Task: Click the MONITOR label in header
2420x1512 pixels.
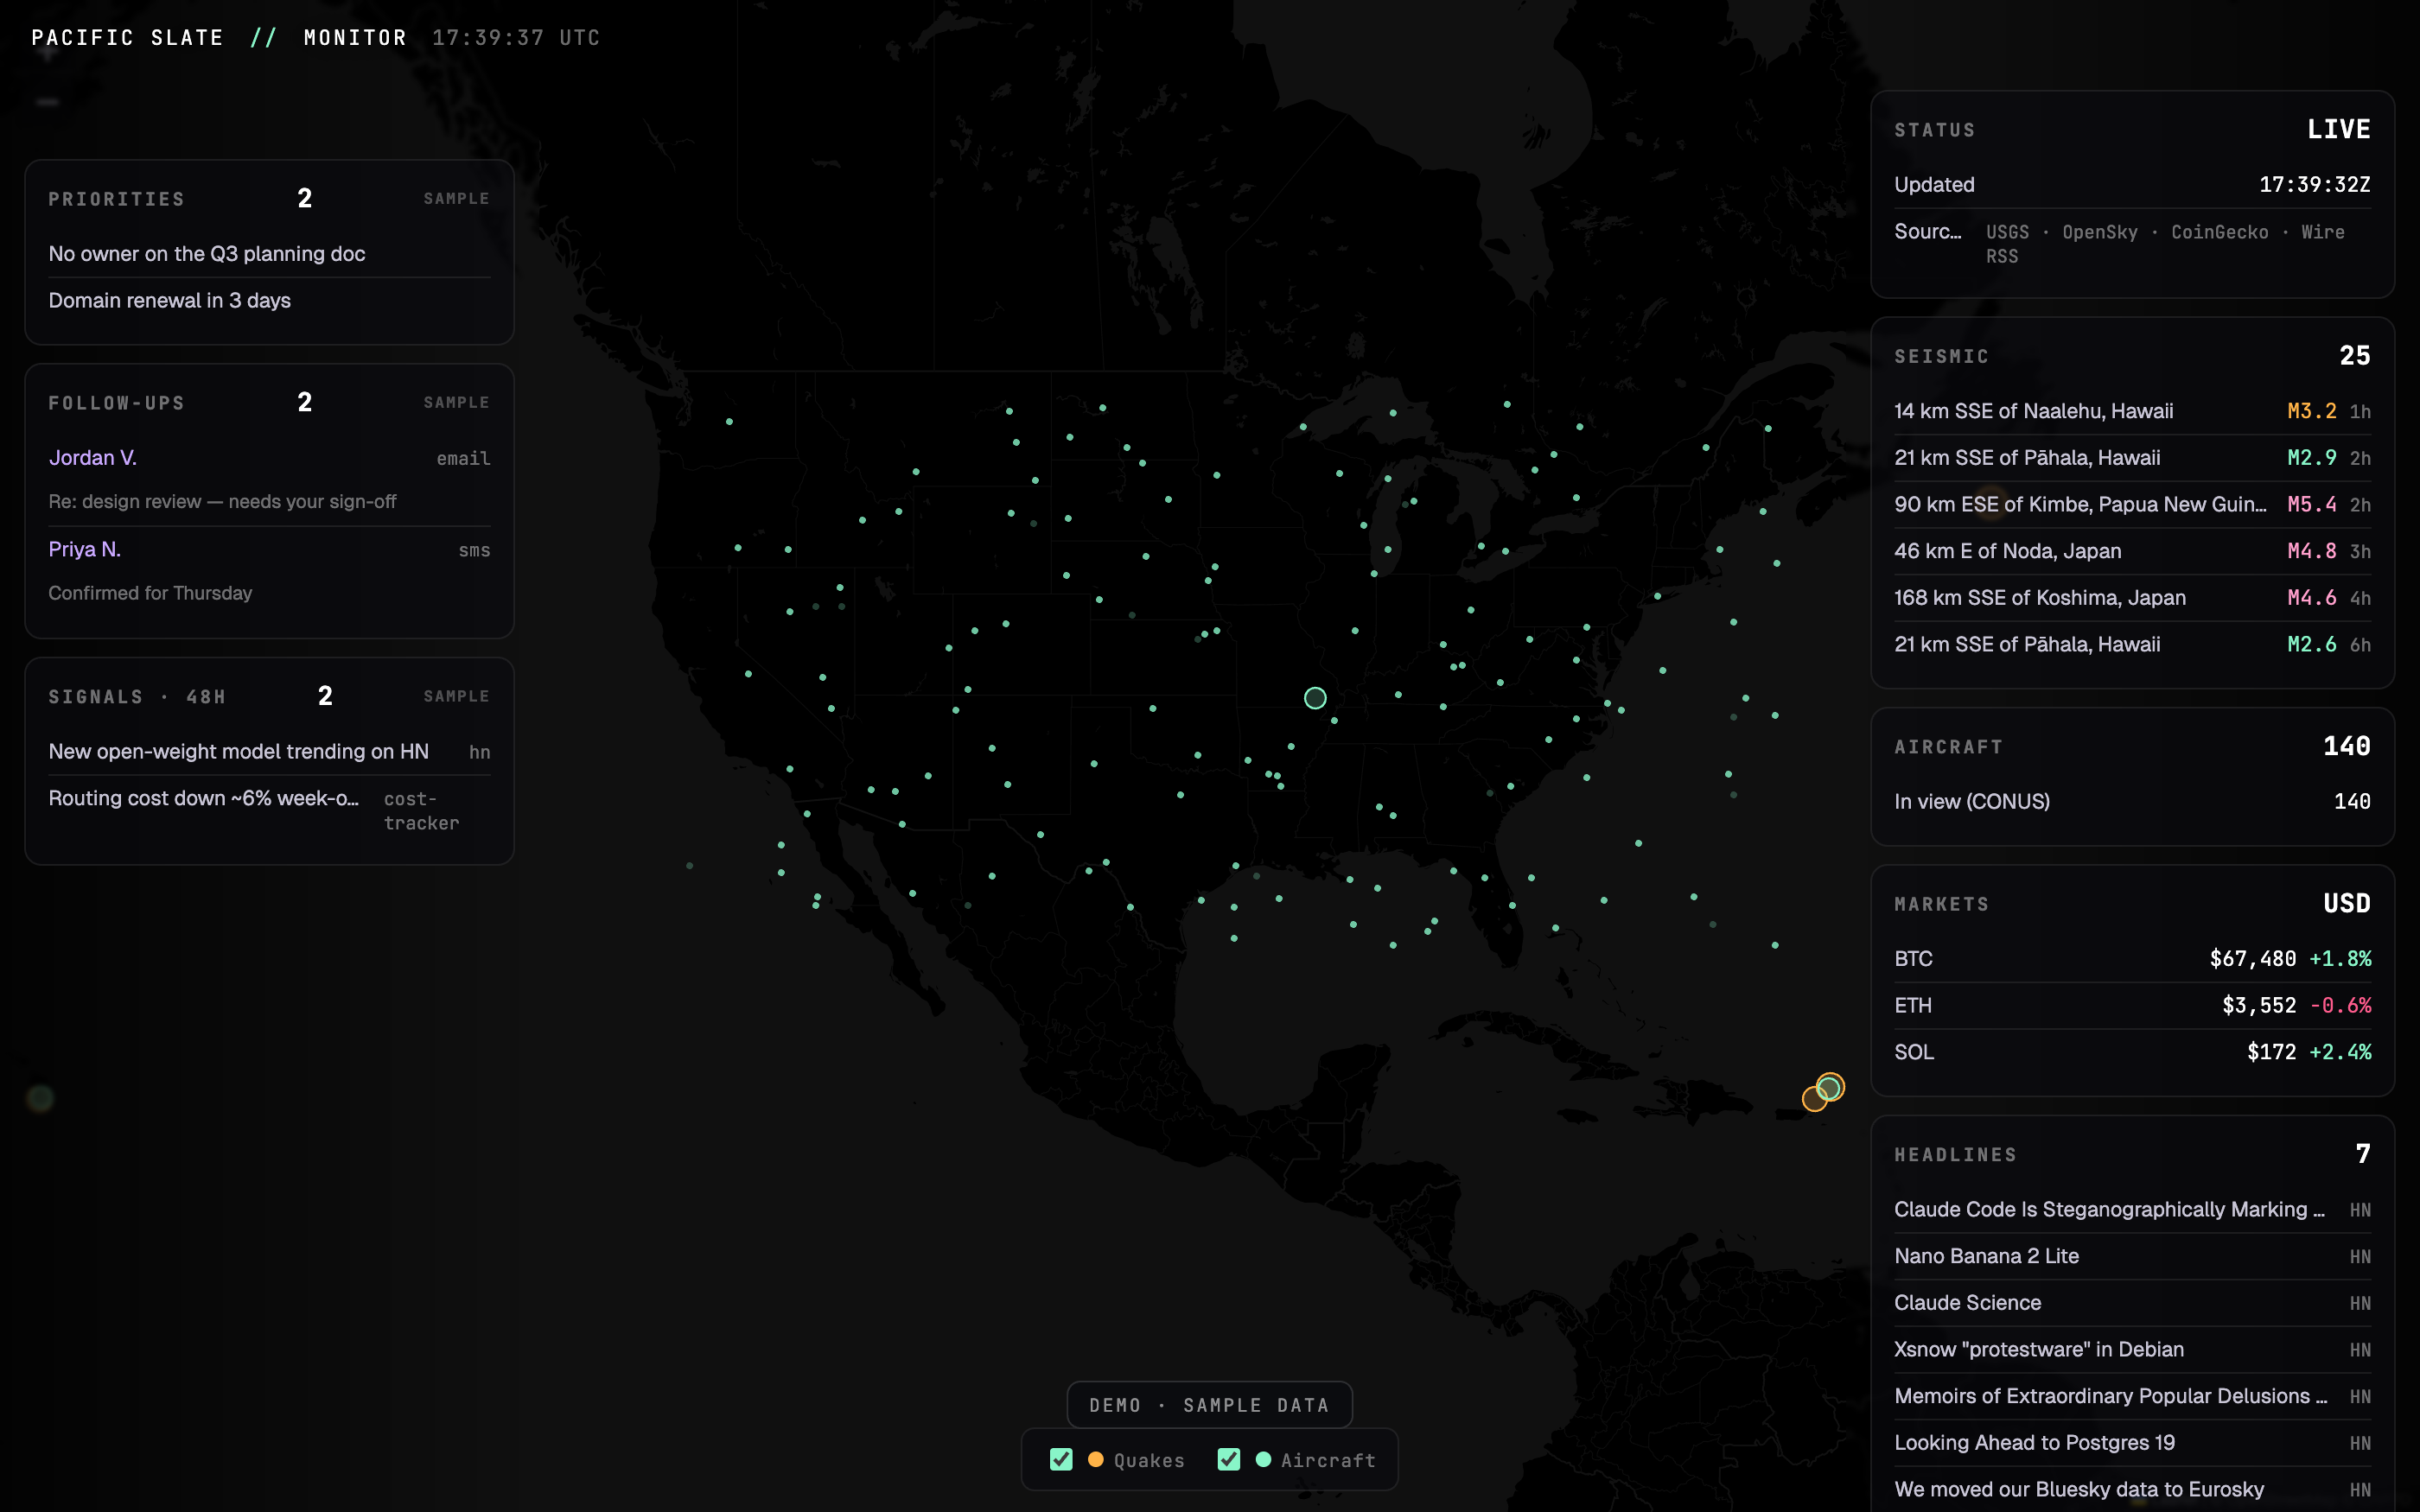Action: (355, 38)
